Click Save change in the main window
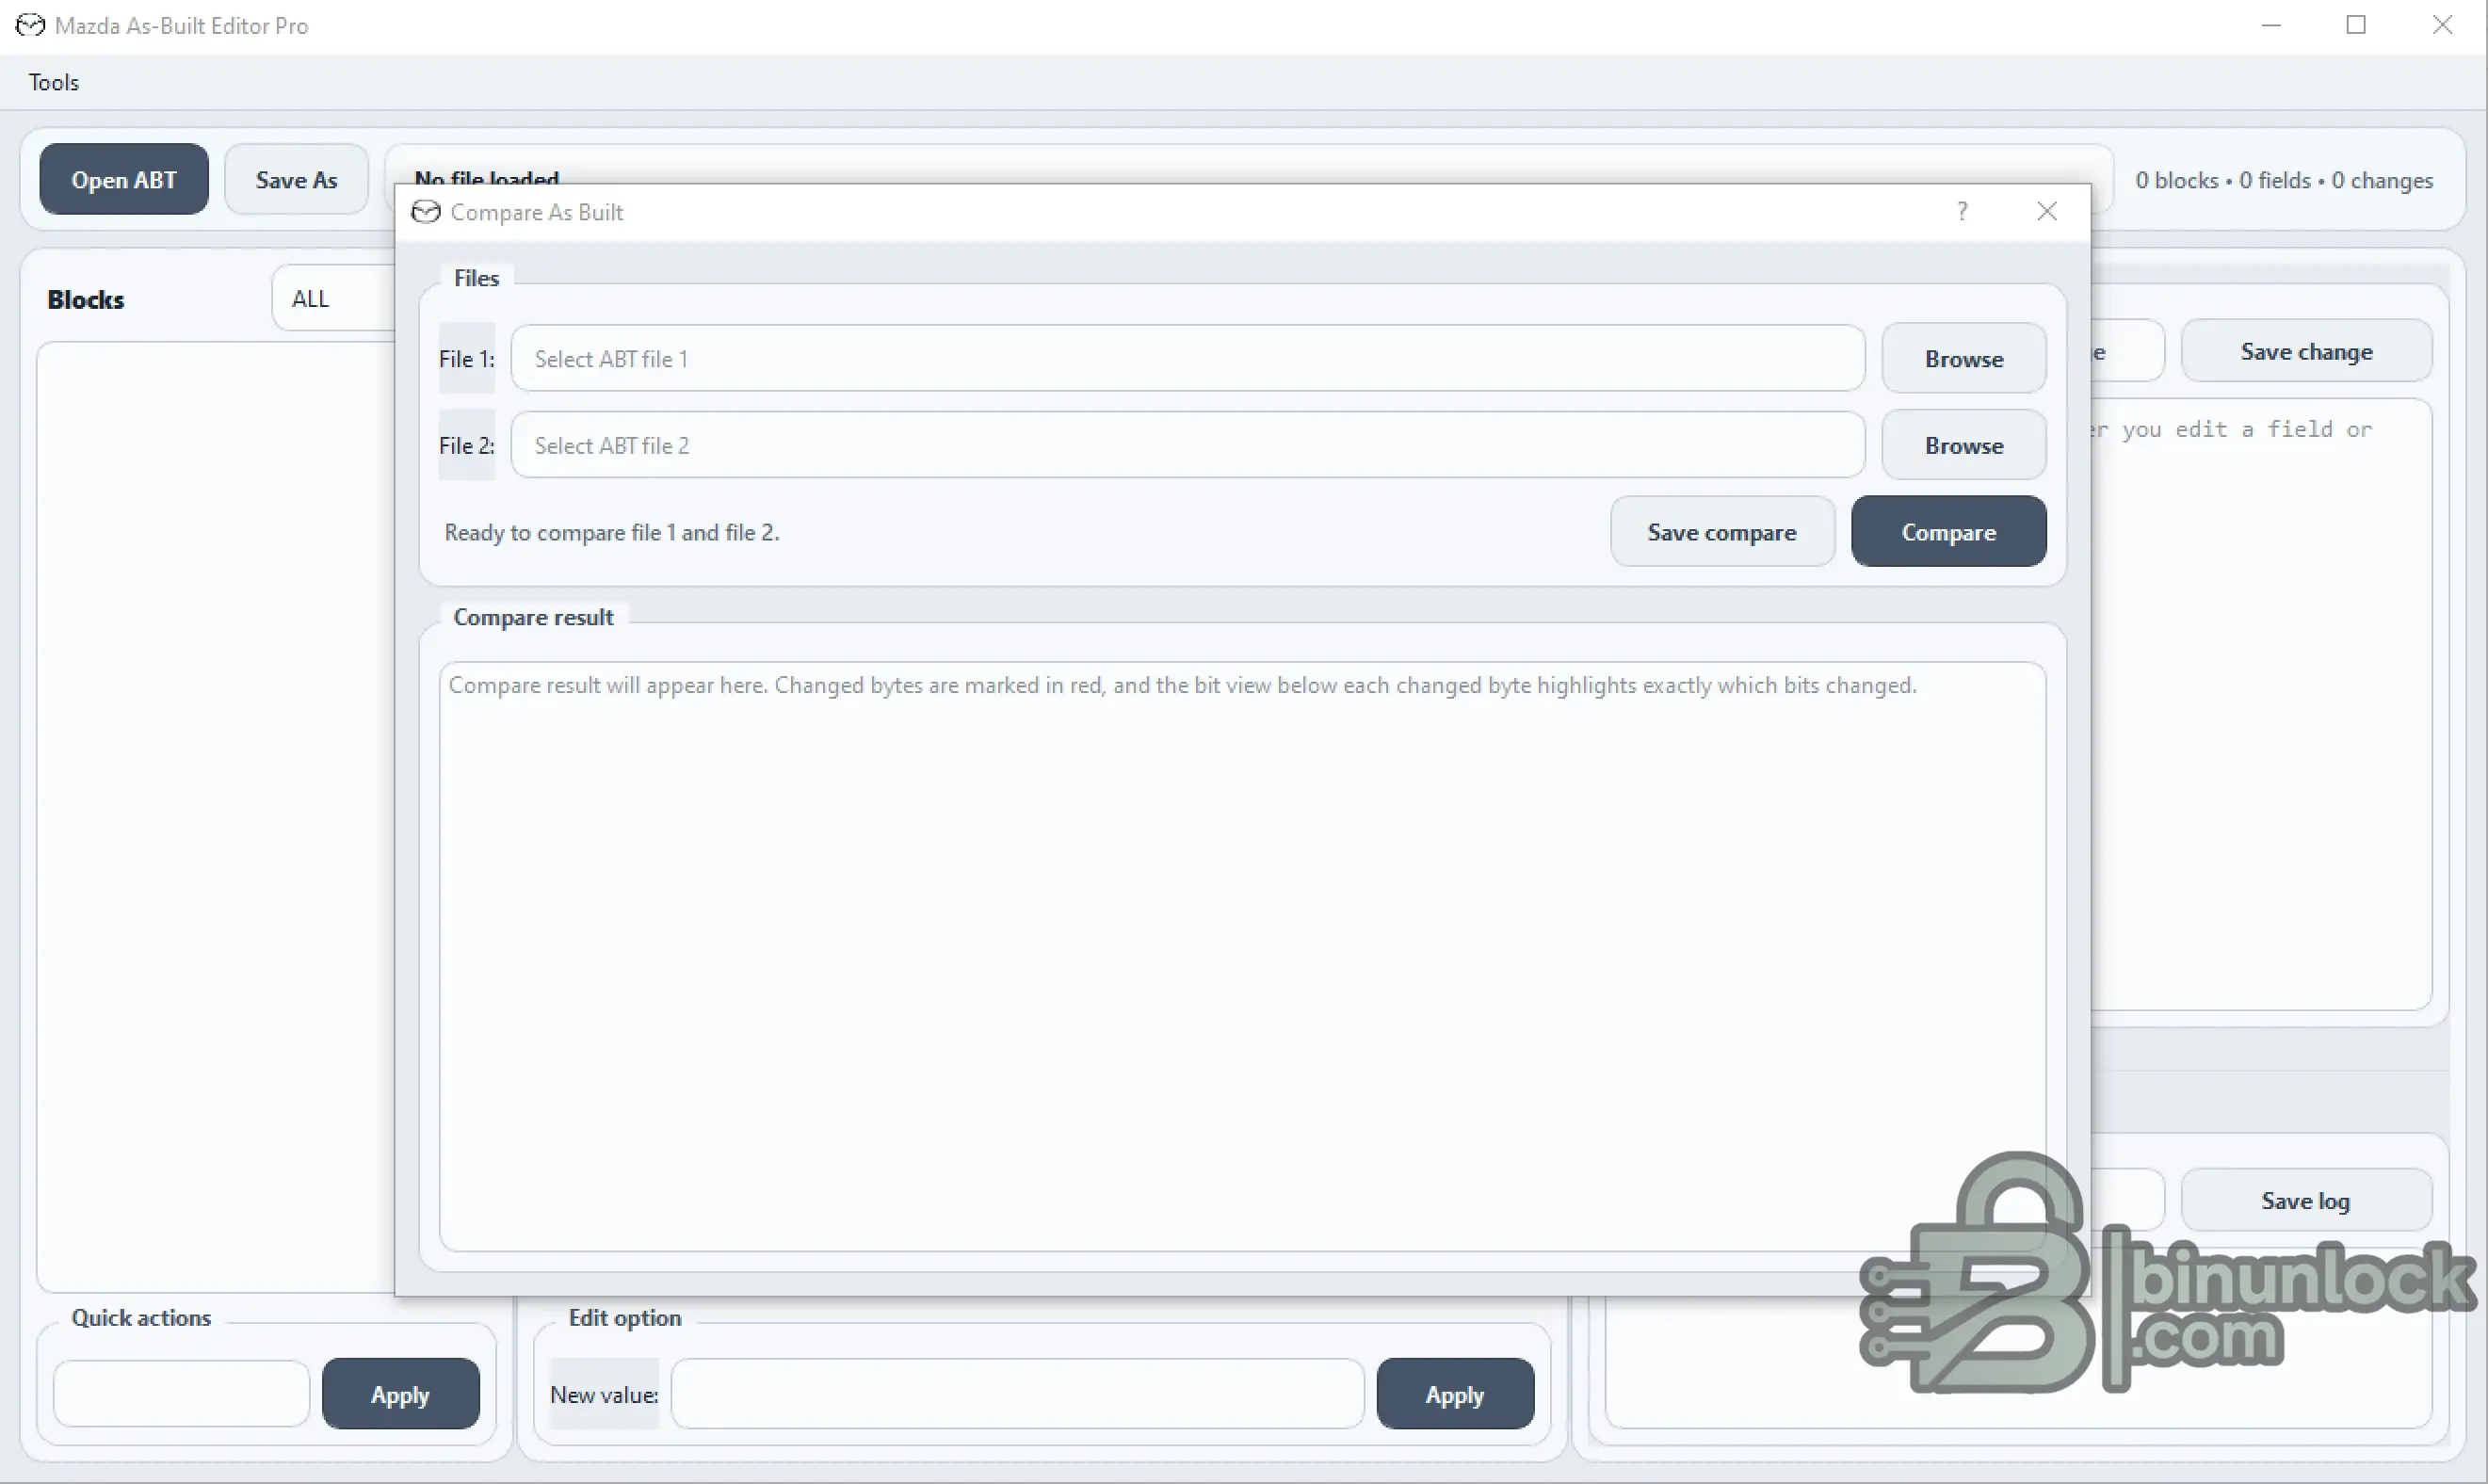Image resolution: width=2488 pixels, height=1484 pixels. [x=2306, y=351]
